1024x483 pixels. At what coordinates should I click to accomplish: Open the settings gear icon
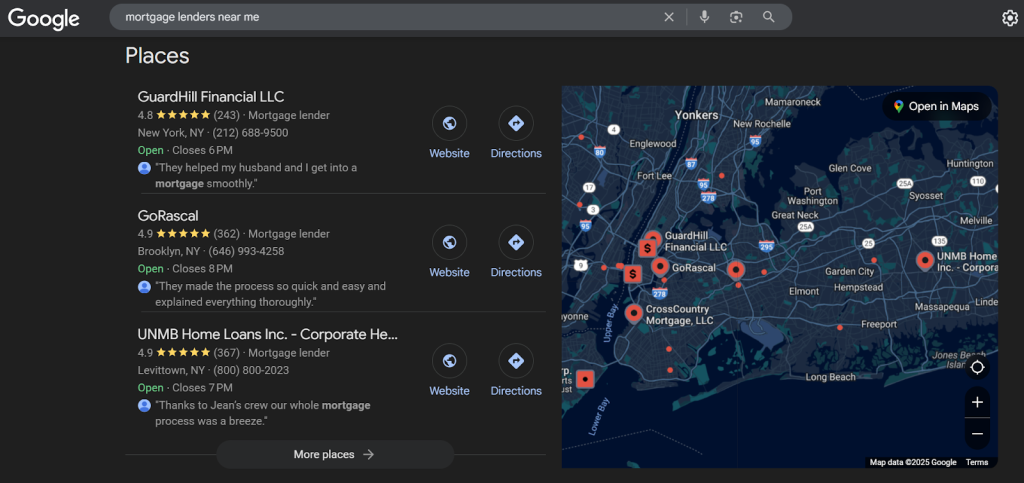1010,18
